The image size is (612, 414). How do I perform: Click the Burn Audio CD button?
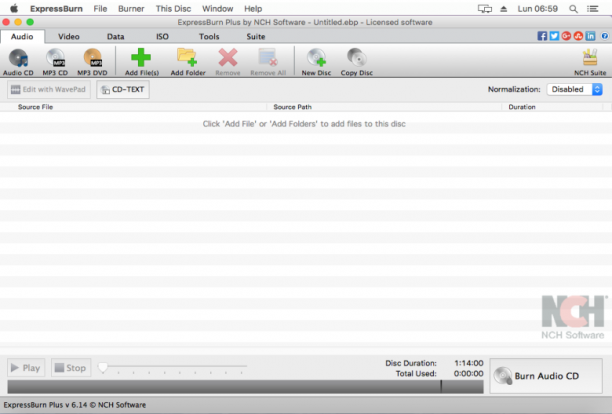[x=546, y=376]
